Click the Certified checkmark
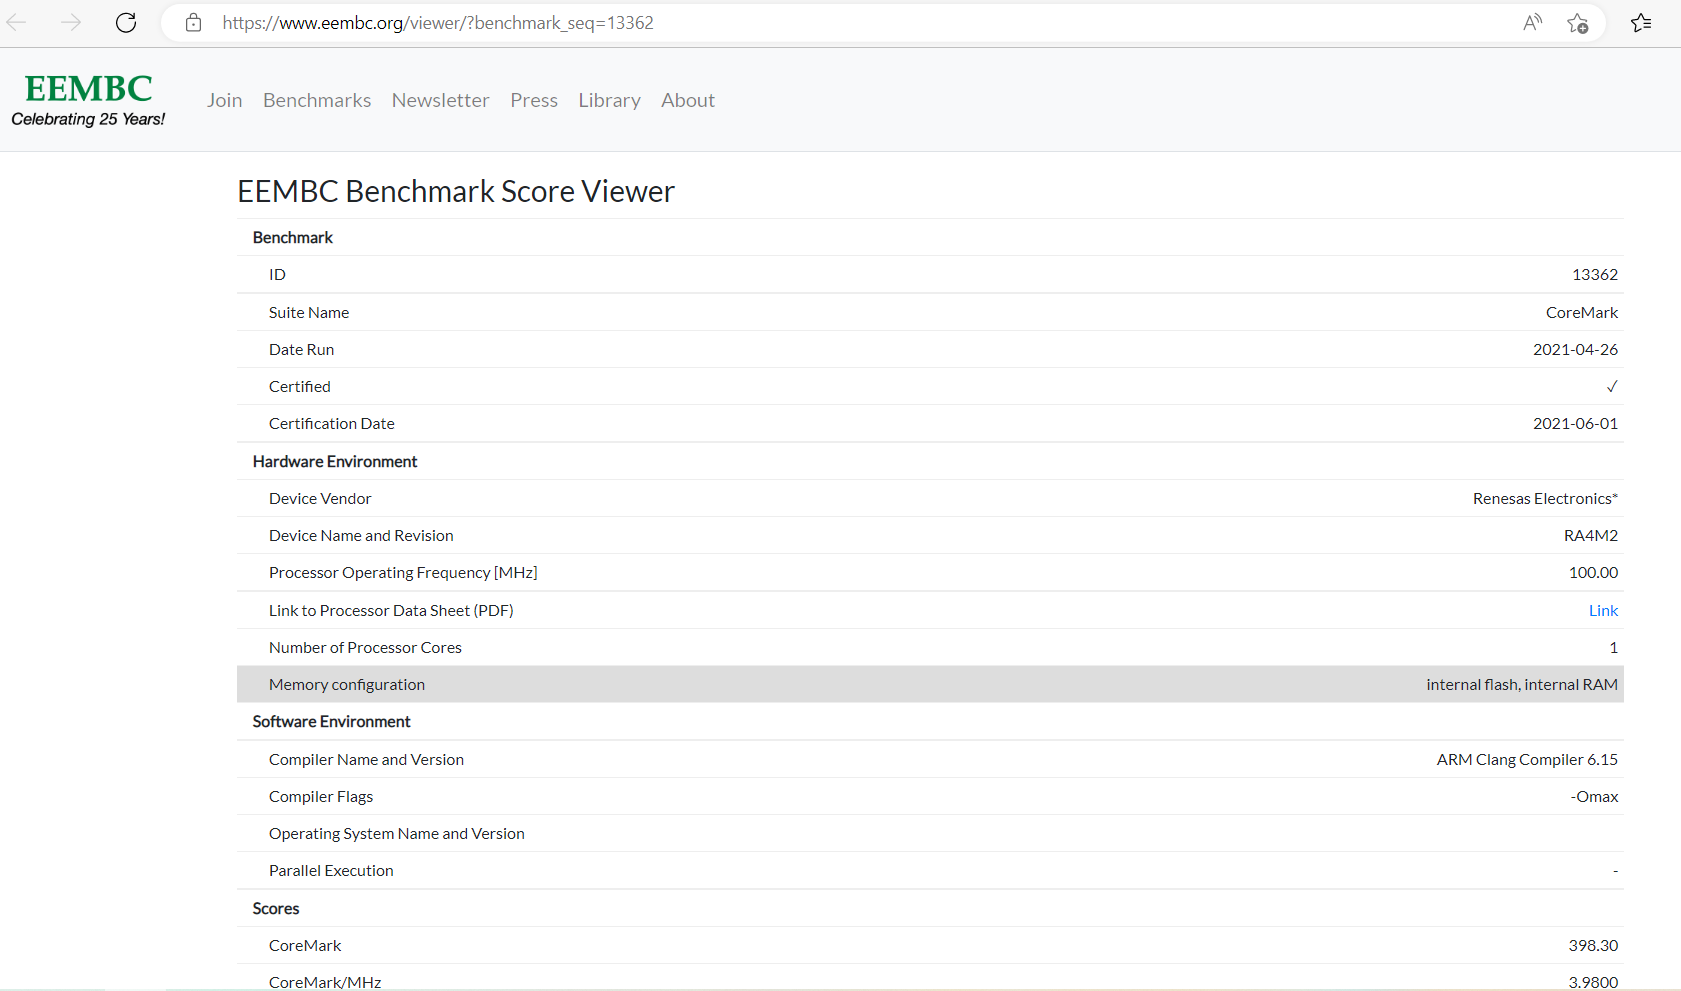The width and height of the screenshot is (1681, 991). click(x=1612, y=386)
